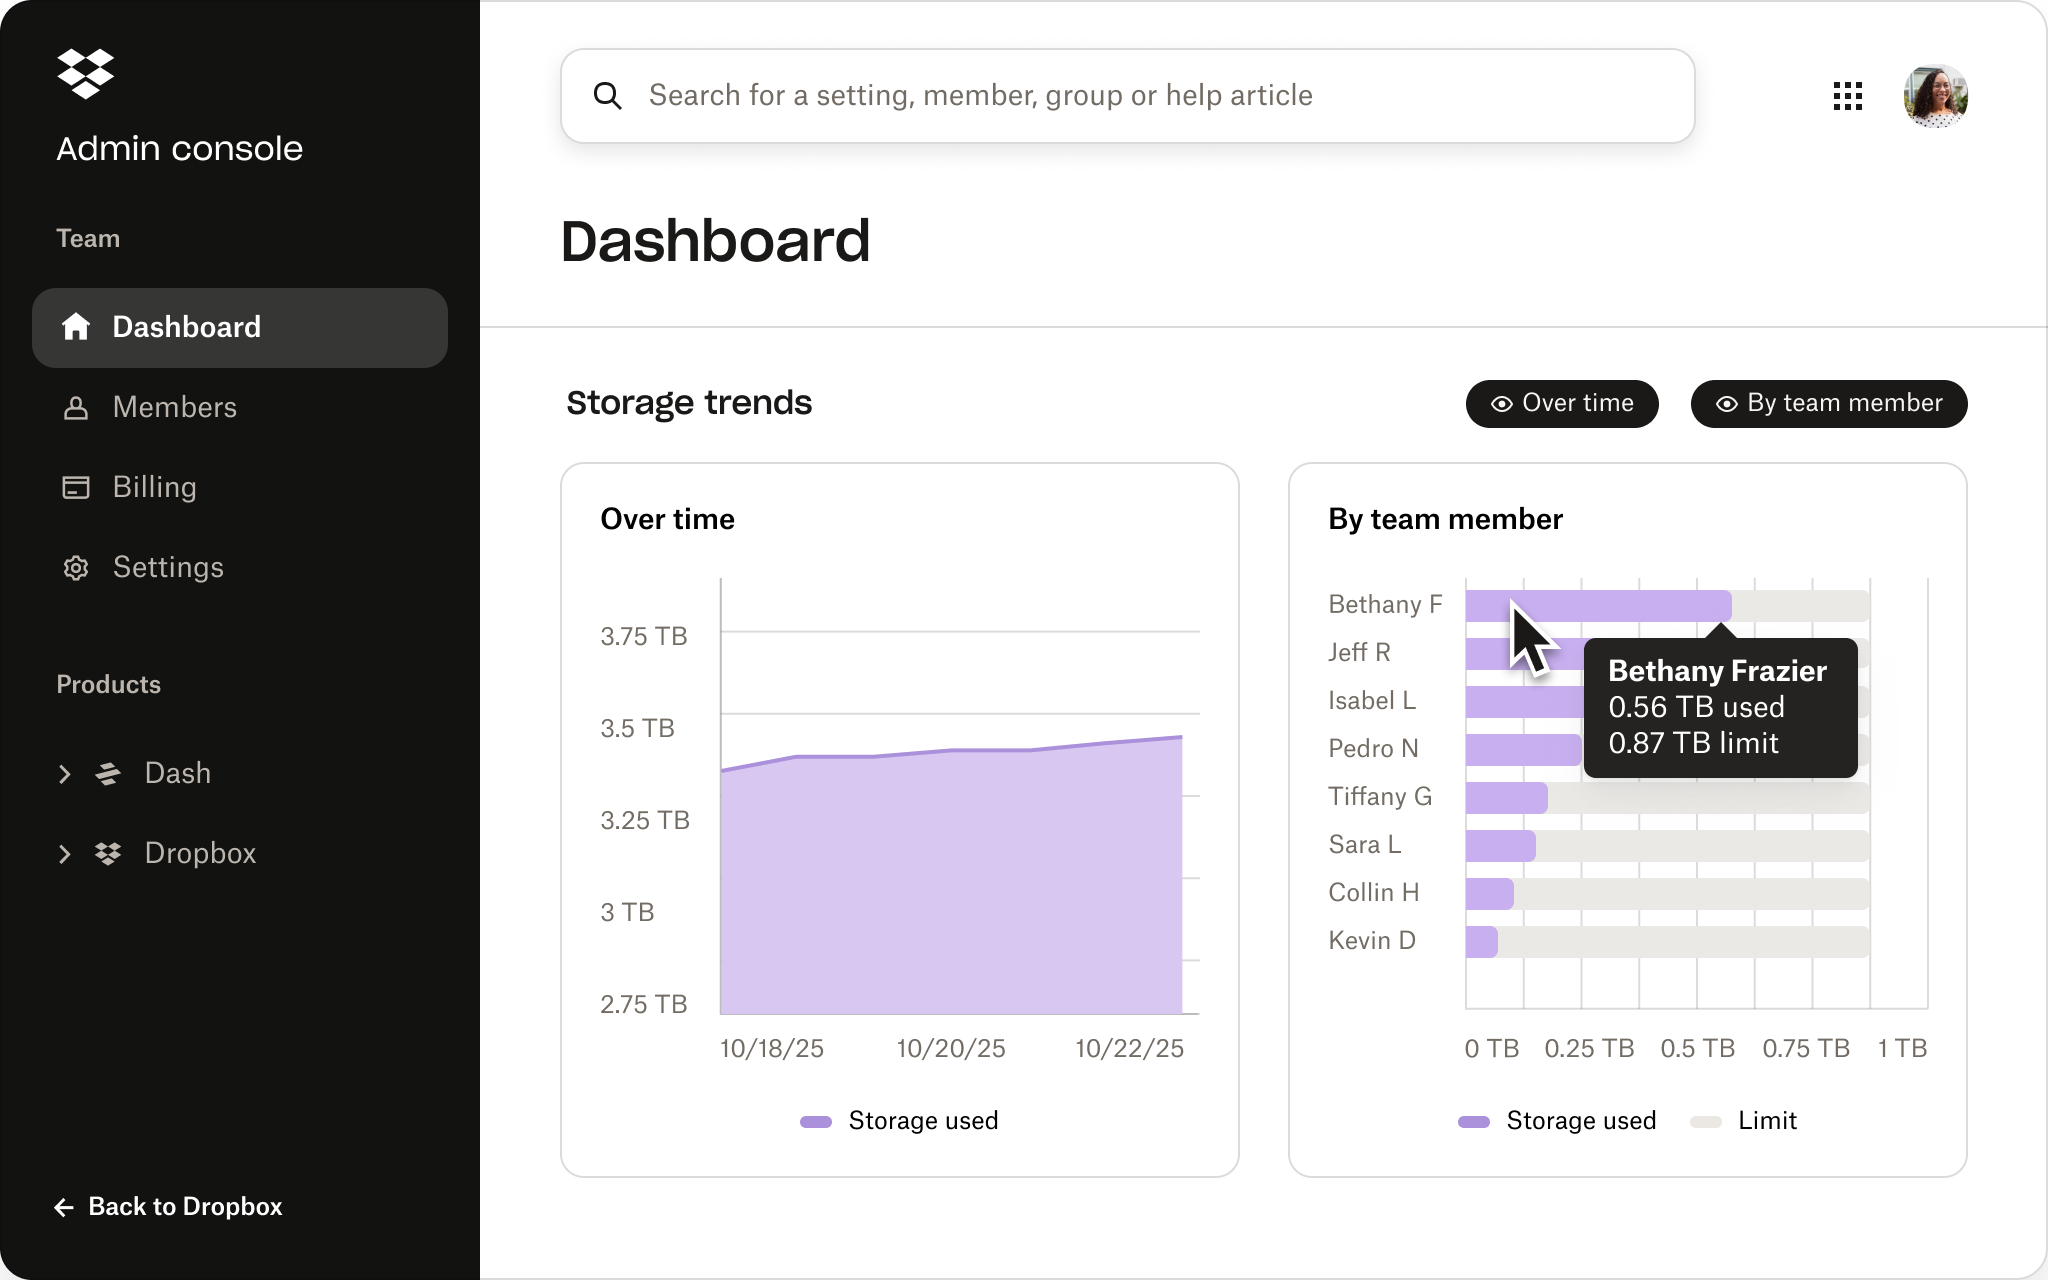Viewport: 2048px width, 1280px height.
Task: Open the apps grid icon
Action: click(x=1847, y=96)
